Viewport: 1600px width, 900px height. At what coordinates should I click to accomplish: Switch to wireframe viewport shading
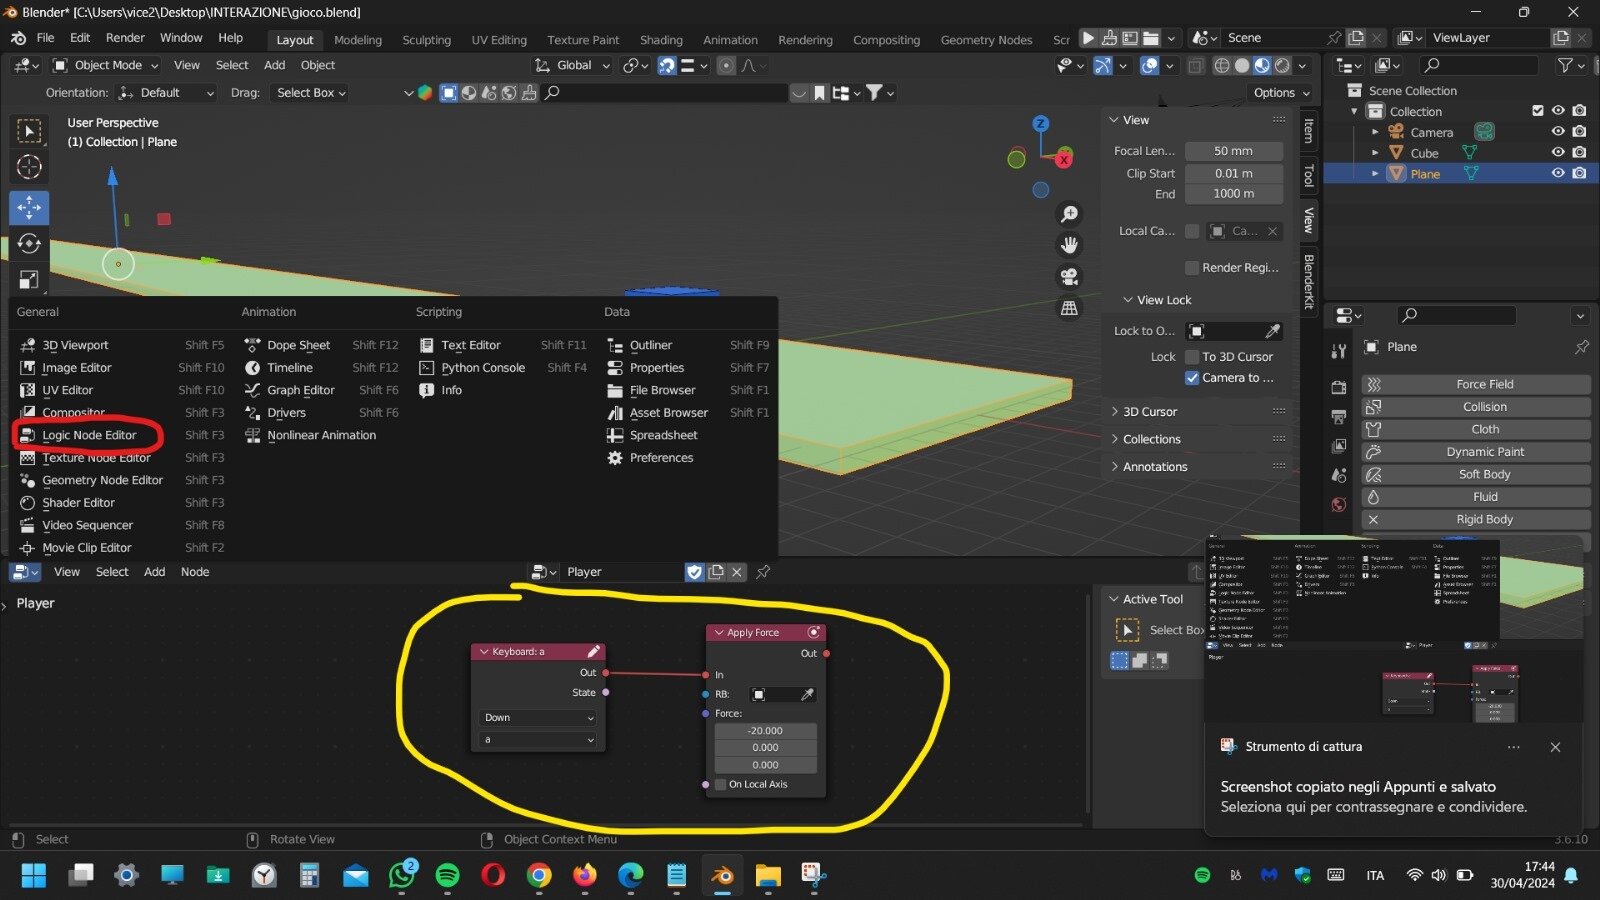1222,65
